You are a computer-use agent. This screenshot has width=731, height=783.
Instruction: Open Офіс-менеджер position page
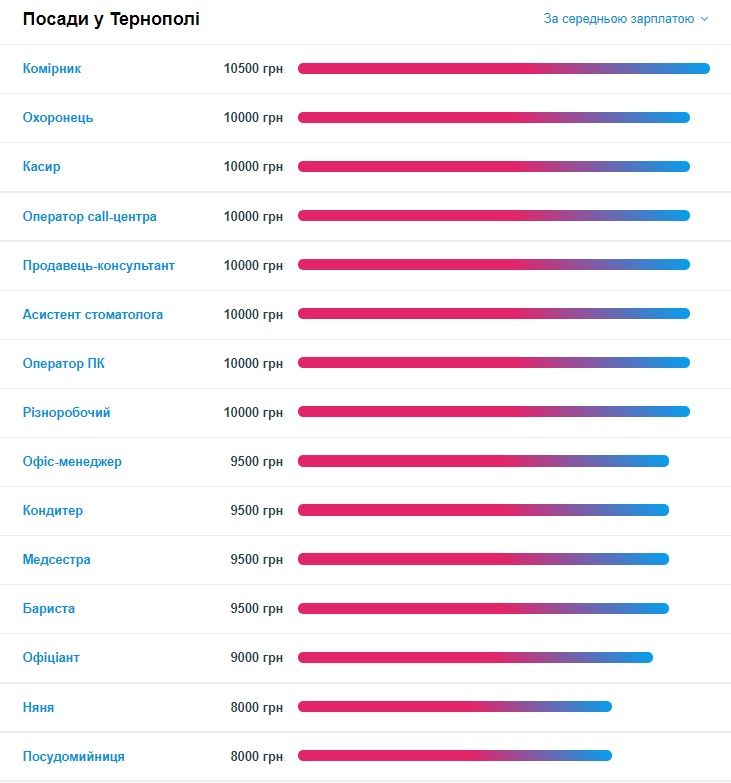(x=72, y=461)
